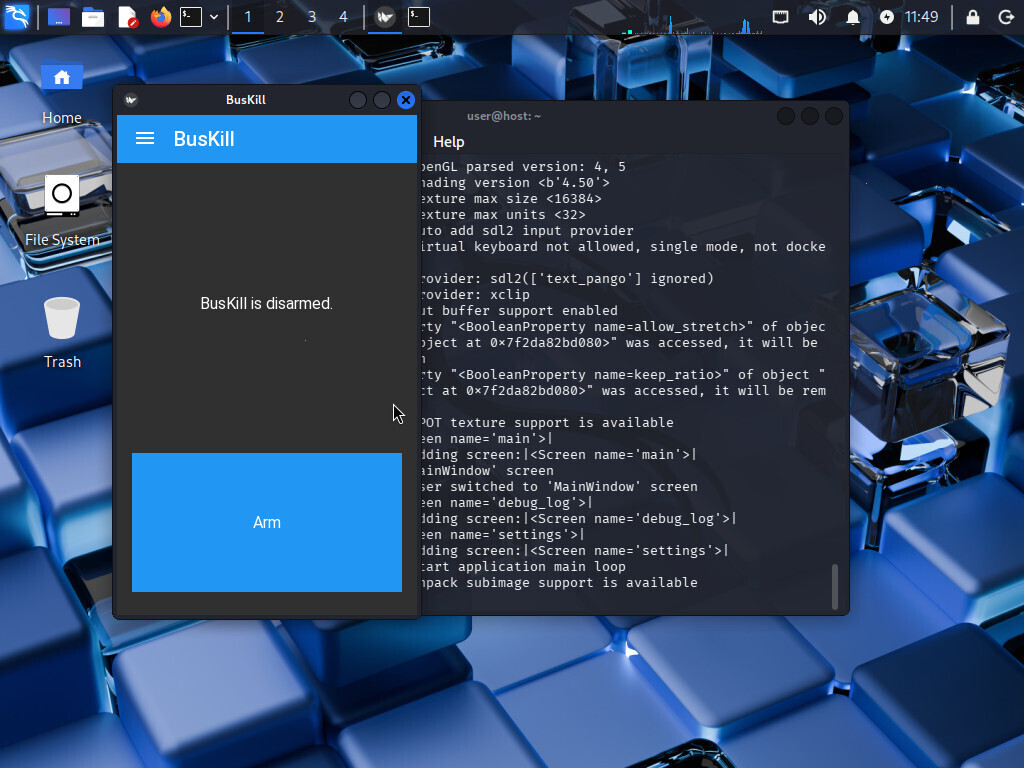Switch to workspace 2
The width and height of the screenshot is (1024, 768).
tap(280, 17)
